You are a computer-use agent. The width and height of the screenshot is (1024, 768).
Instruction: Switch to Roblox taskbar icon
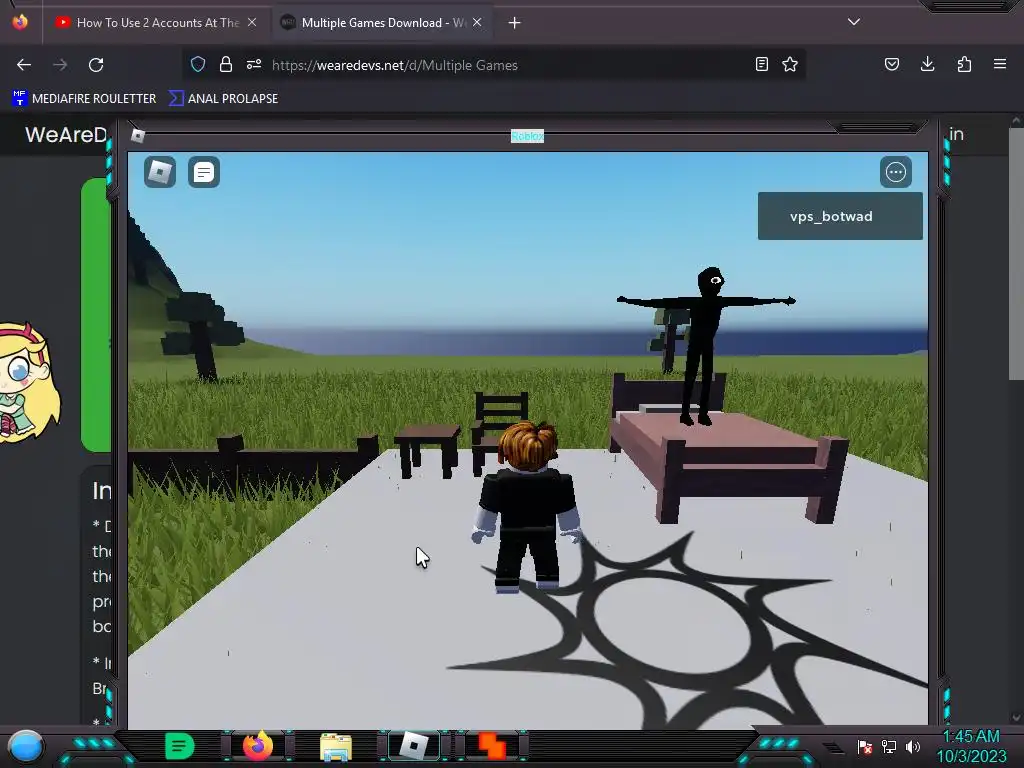pos(413,746)
